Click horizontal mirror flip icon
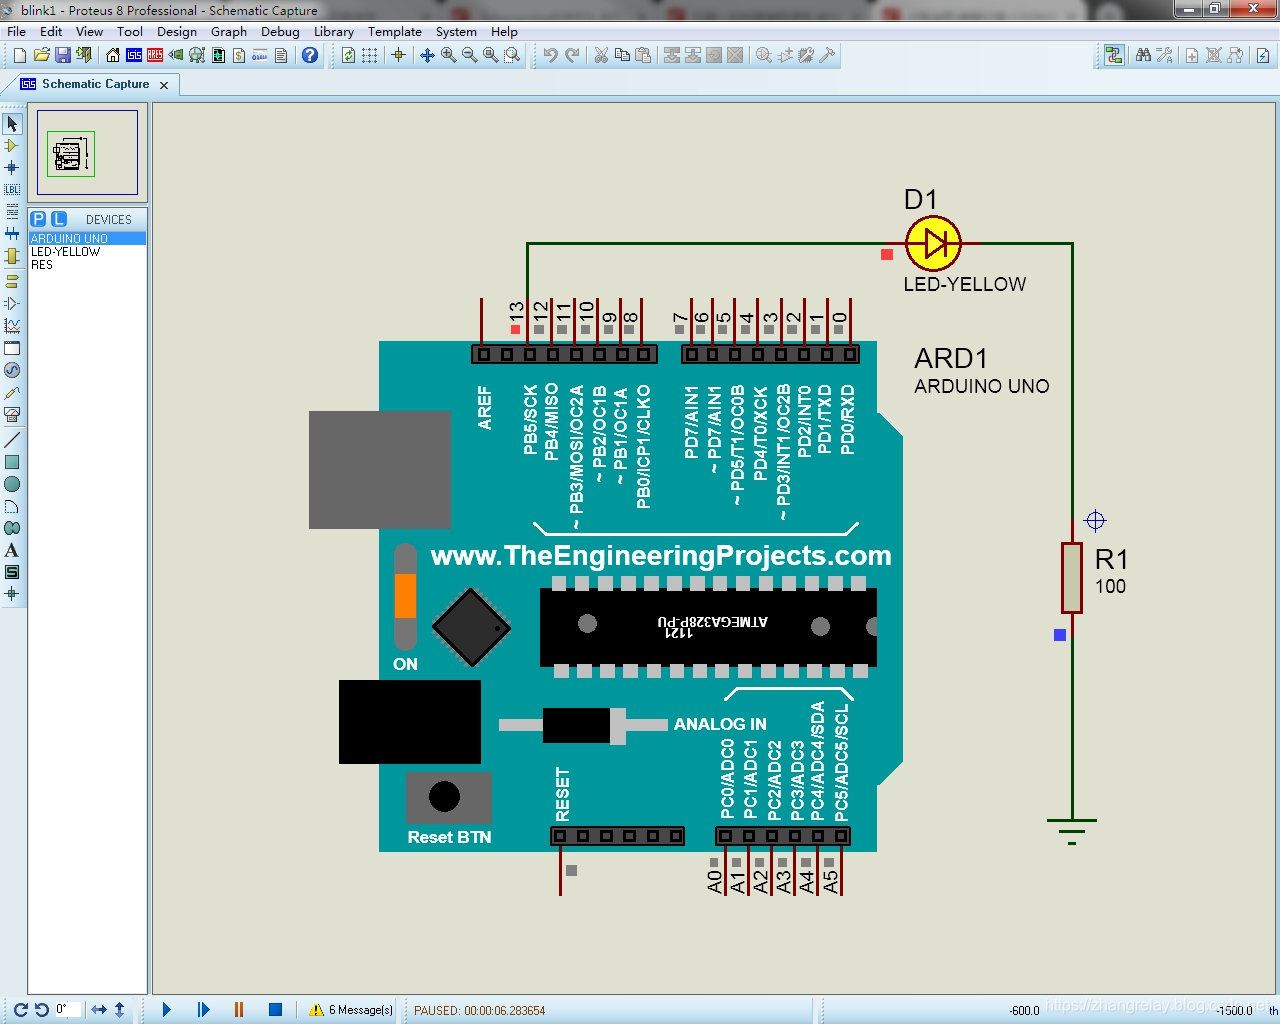Image resolution: width=1280 pixels, height=1024 pixels. (x=99, y=1010)
